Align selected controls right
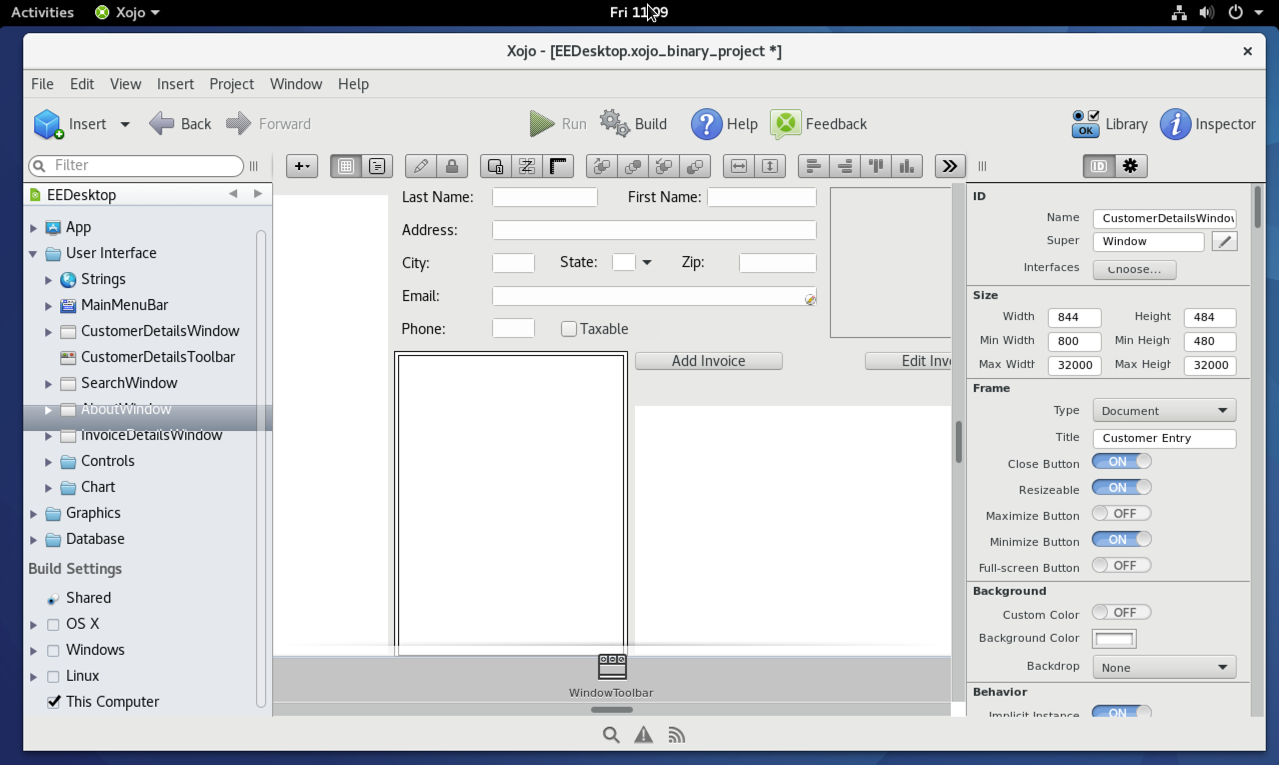1279x765 pixels. tap(845, 166)
